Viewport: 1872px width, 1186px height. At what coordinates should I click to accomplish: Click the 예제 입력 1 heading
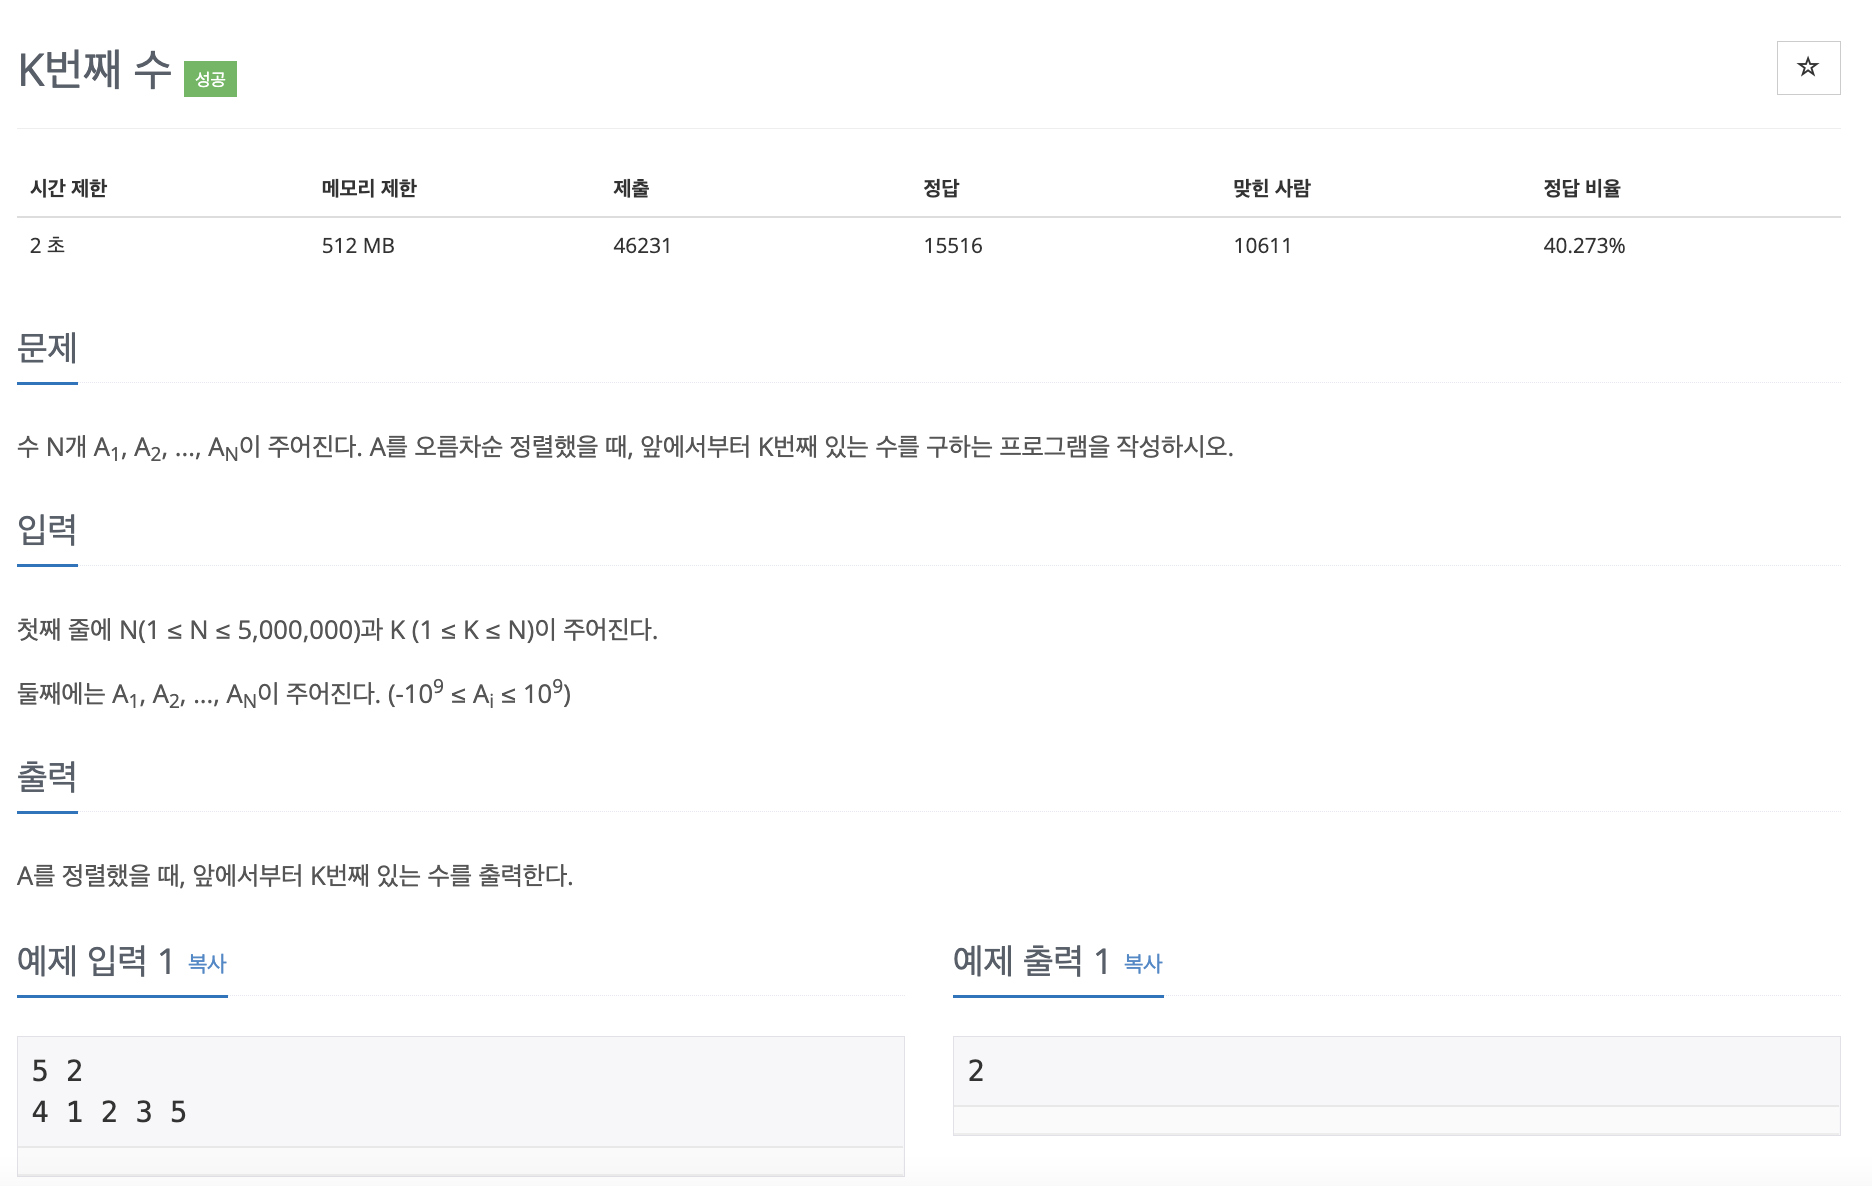pos(96,961)
